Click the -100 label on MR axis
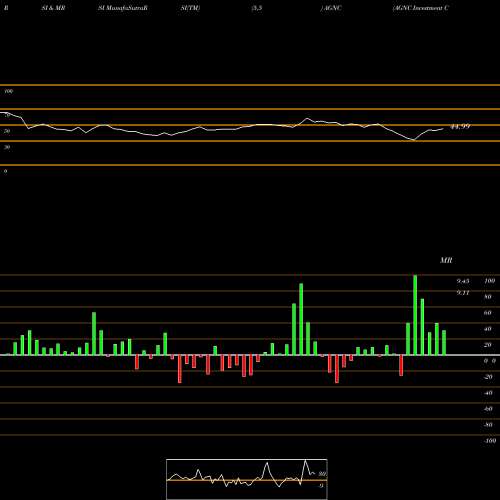The width and height of the screenshot is (500, 500). 490,441
